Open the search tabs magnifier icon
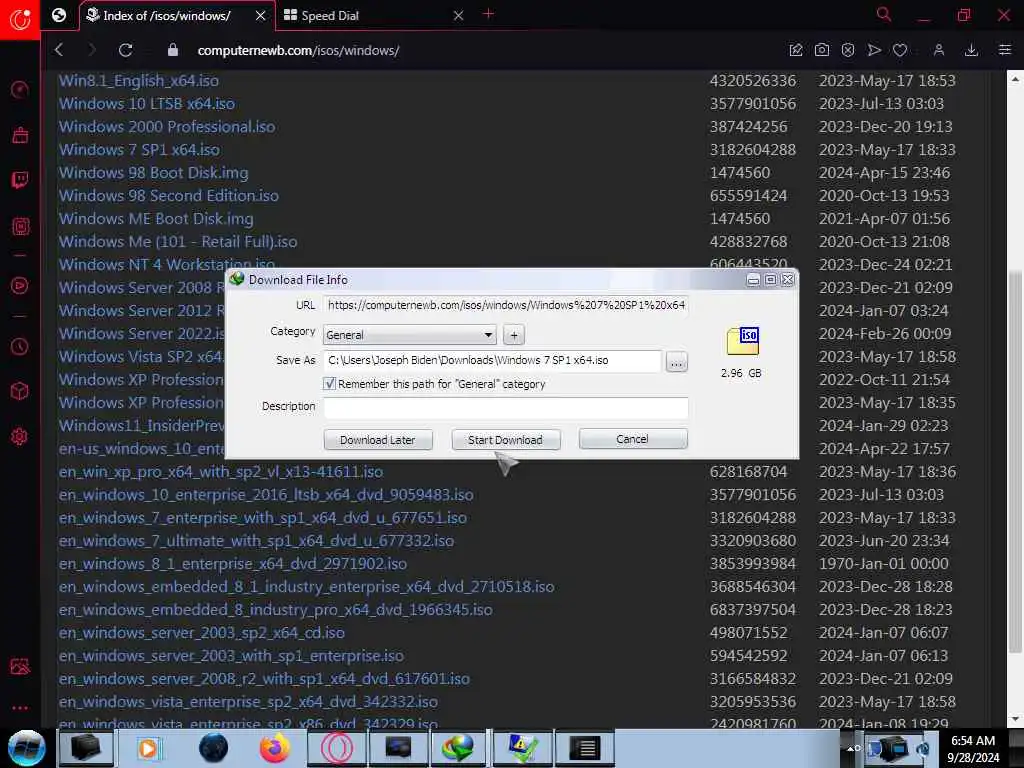 884,14
